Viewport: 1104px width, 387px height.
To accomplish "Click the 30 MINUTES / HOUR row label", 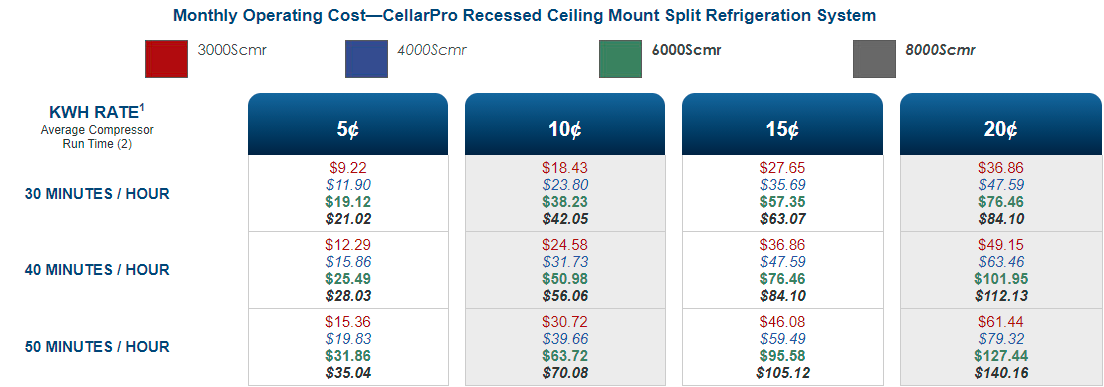I will coord(97,194).
